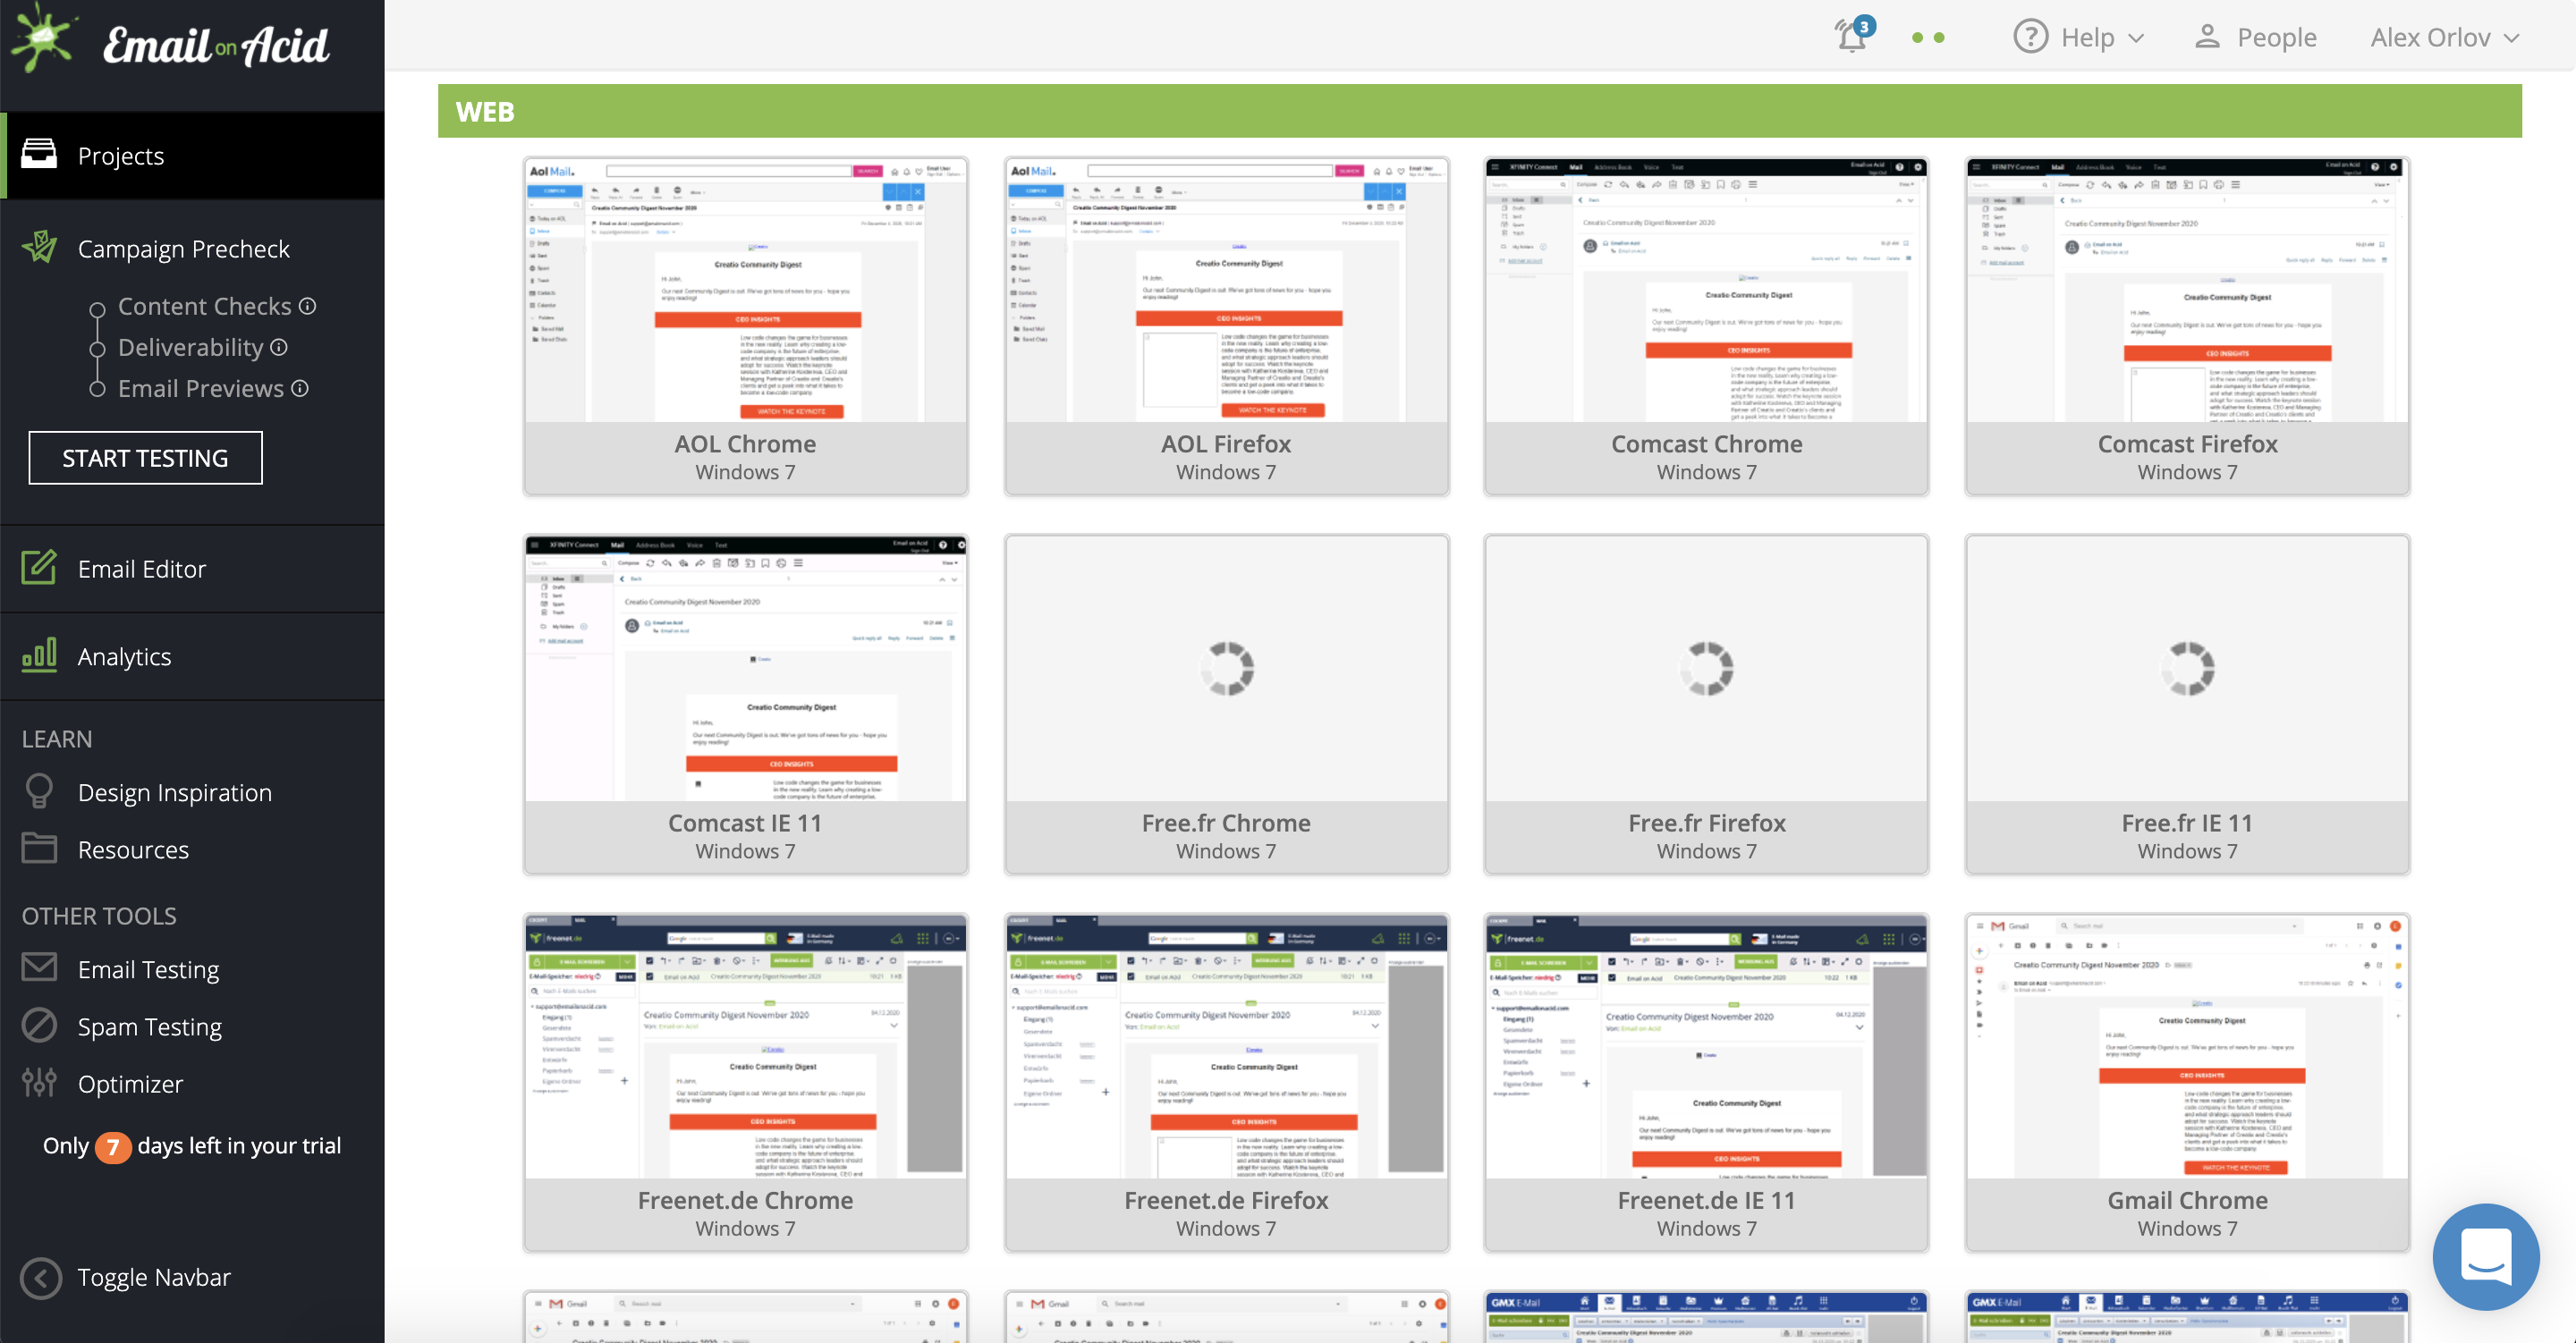The width and height of the screenshot is (2576, 1343).
Task: Click info icon next to Content Checks
Action: (x=308, y=306)
